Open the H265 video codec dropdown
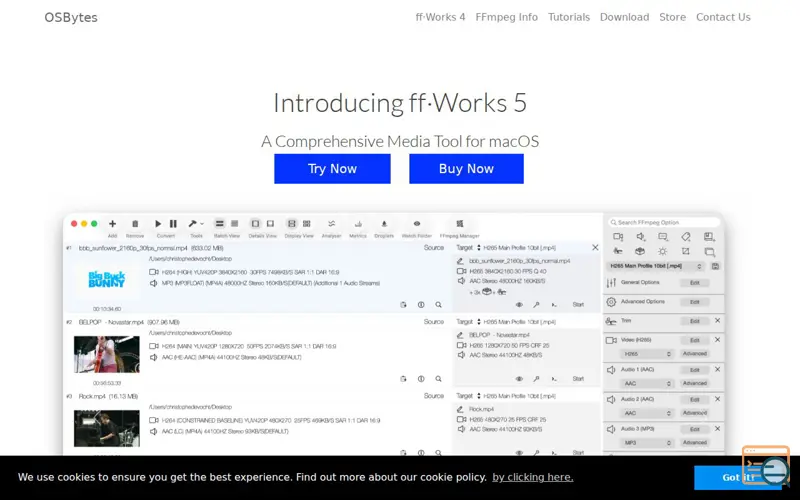 [x=646, y=354]
